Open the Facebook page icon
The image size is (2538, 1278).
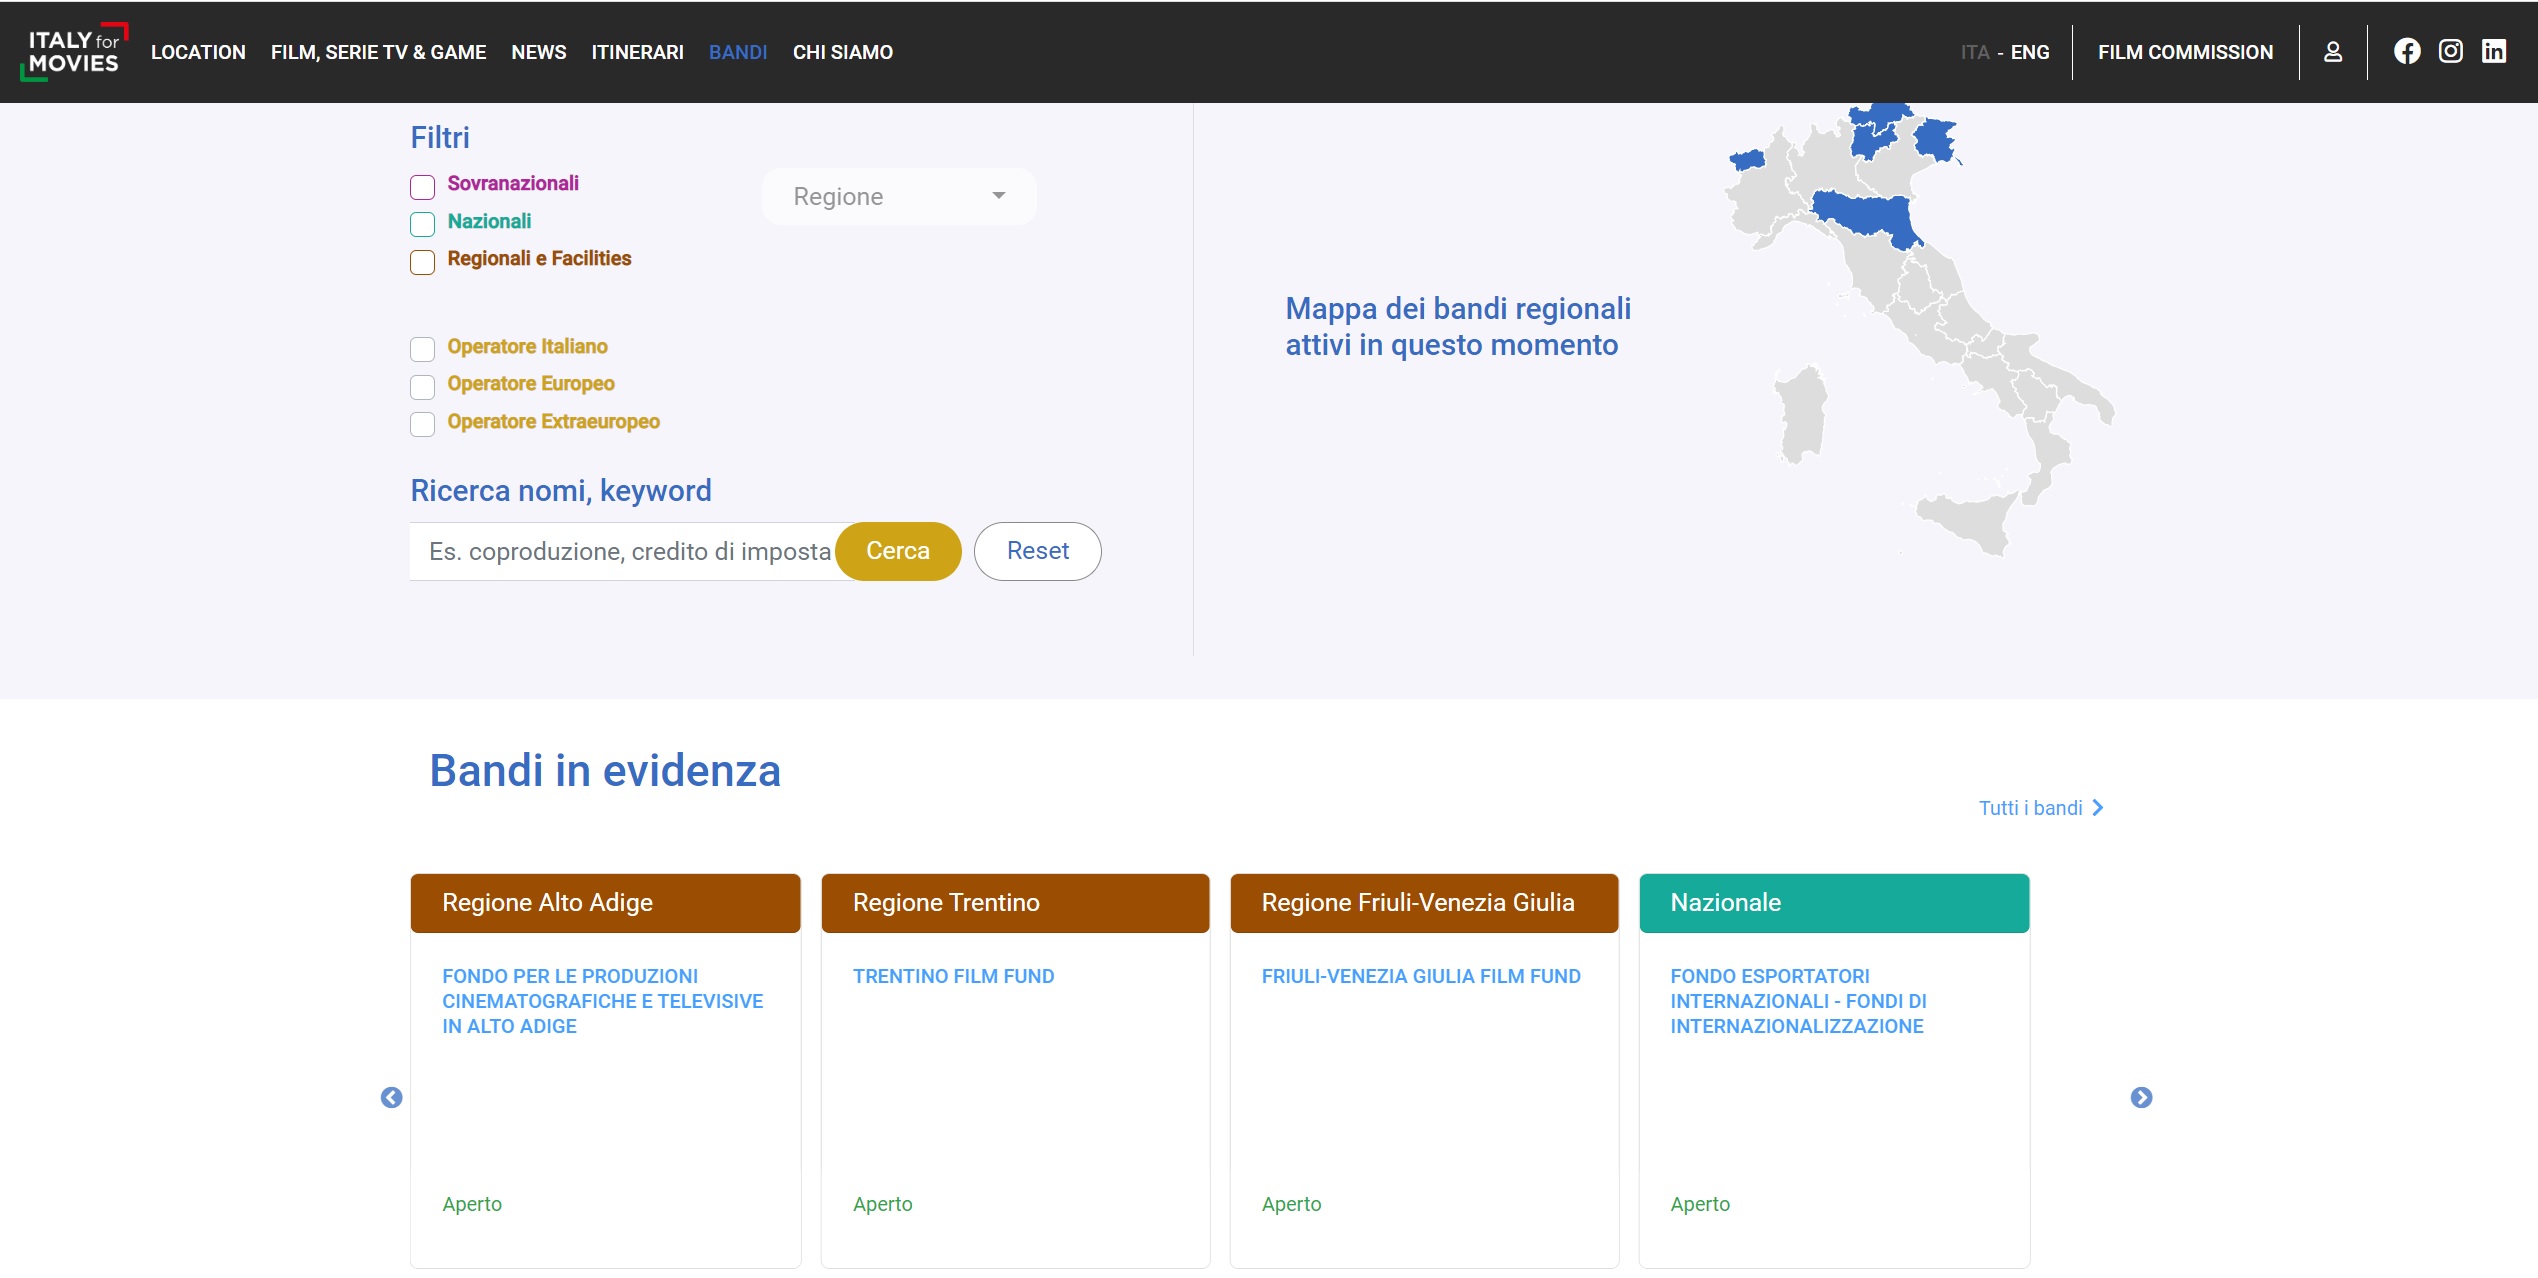(2407, 52)
